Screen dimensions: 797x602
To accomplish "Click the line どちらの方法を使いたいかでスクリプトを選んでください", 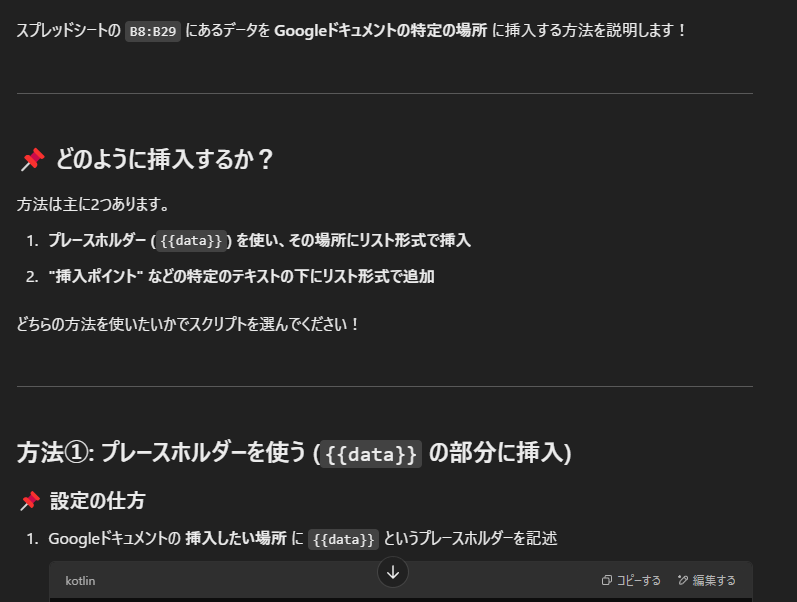I will click(188, 324).
